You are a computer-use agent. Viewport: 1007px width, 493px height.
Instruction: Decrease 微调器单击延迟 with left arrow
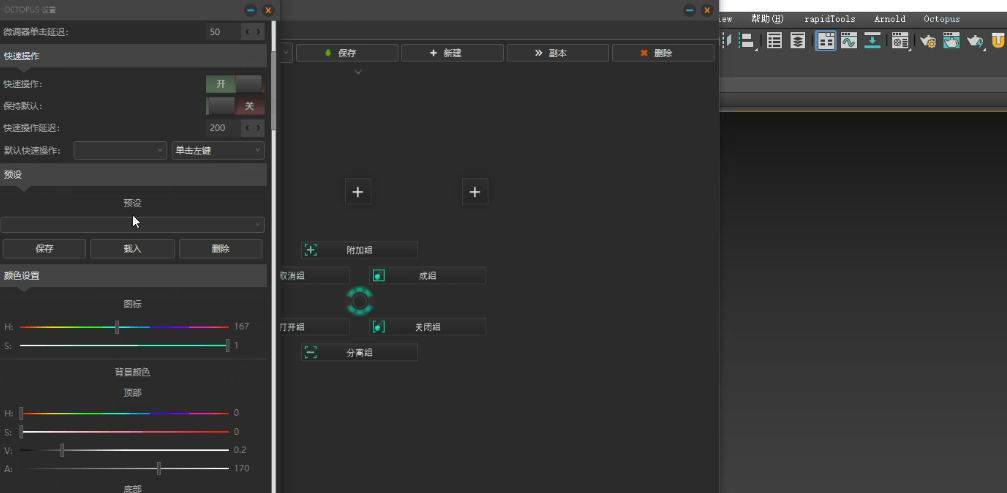(247, 31)
